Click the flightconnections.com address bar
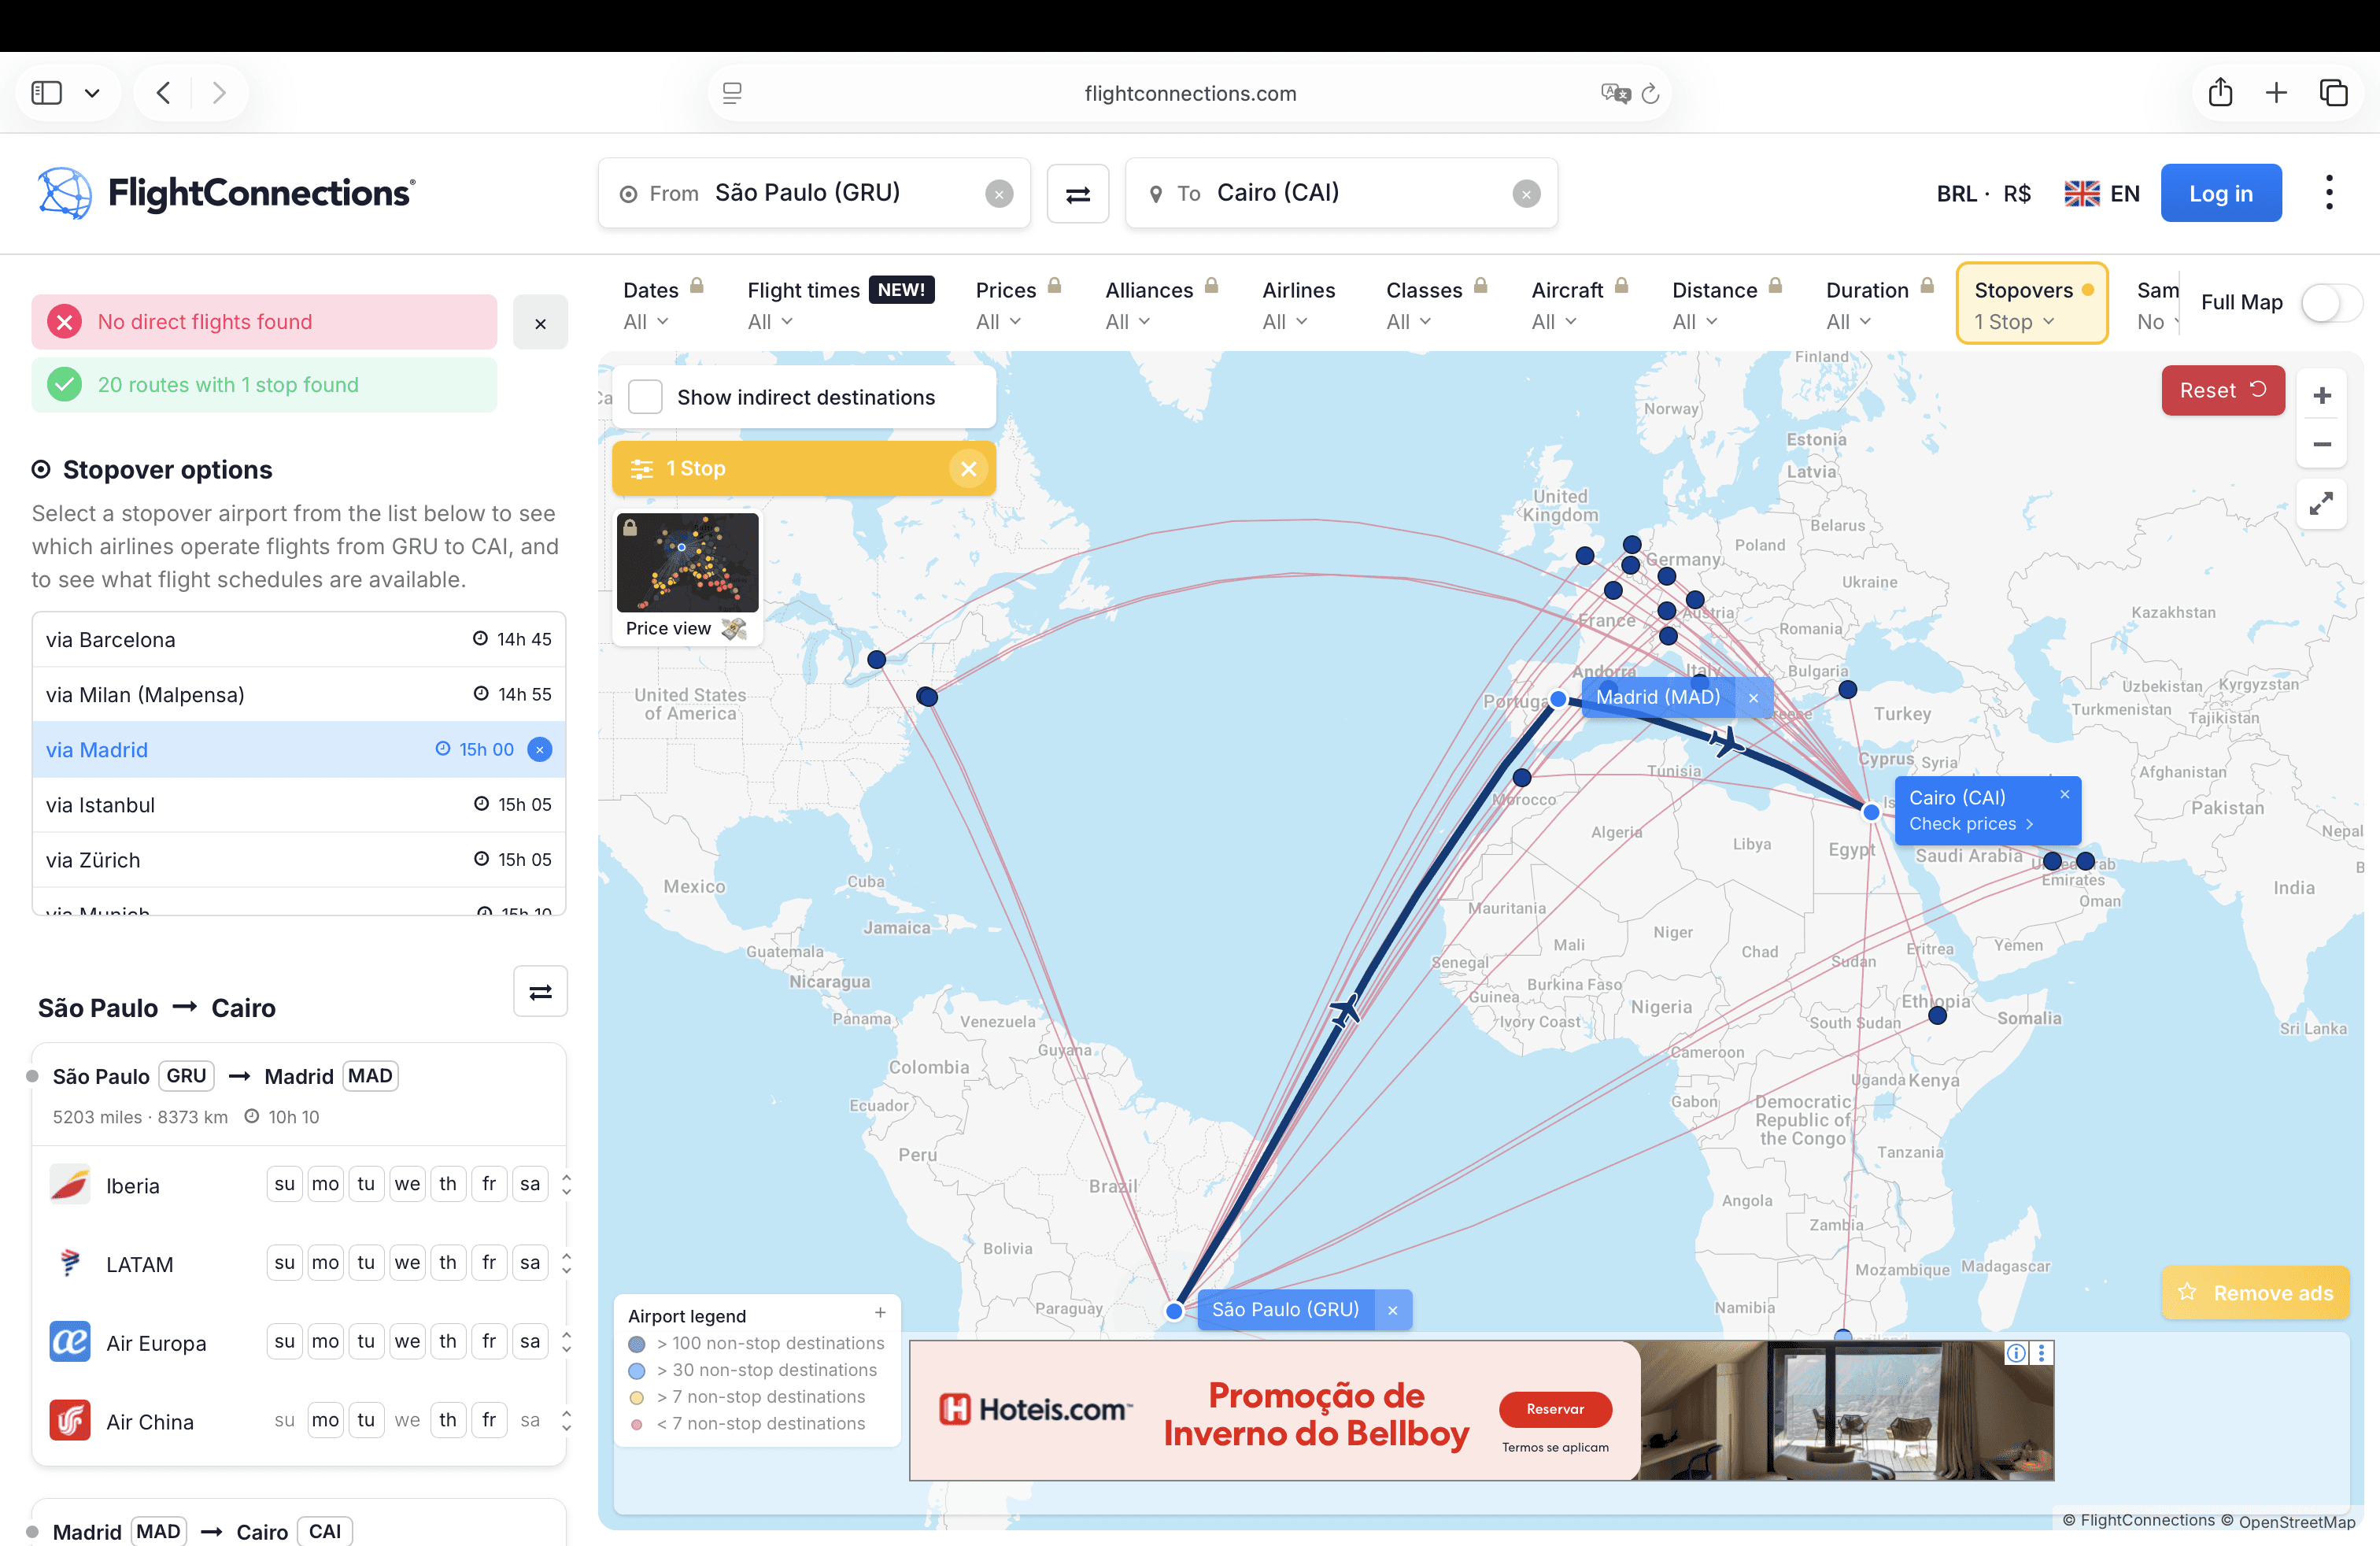The height and width of the screenshot is (1546, 2380). 1190,93
